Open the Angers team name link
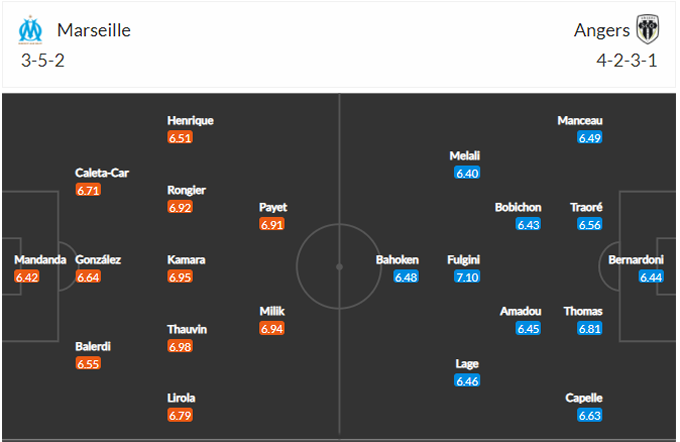 [x=601, y=30]
